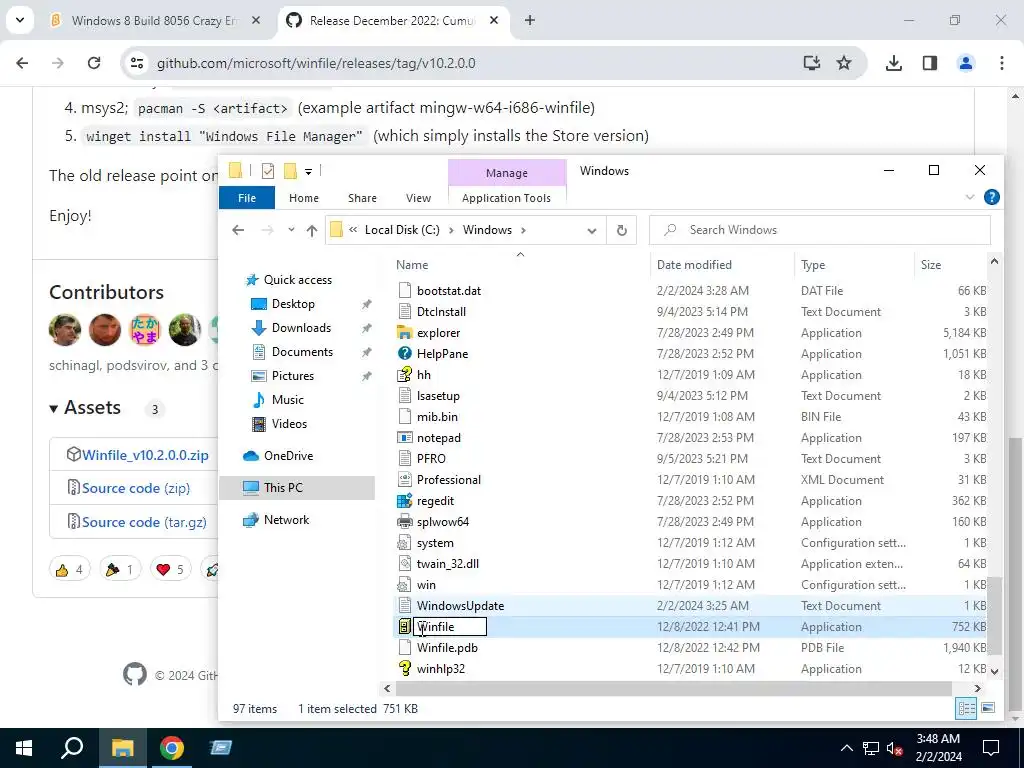Open Chrome three-dot menu
The width and height of the screenshot is (1024, 768).
tap(1002, 63)
